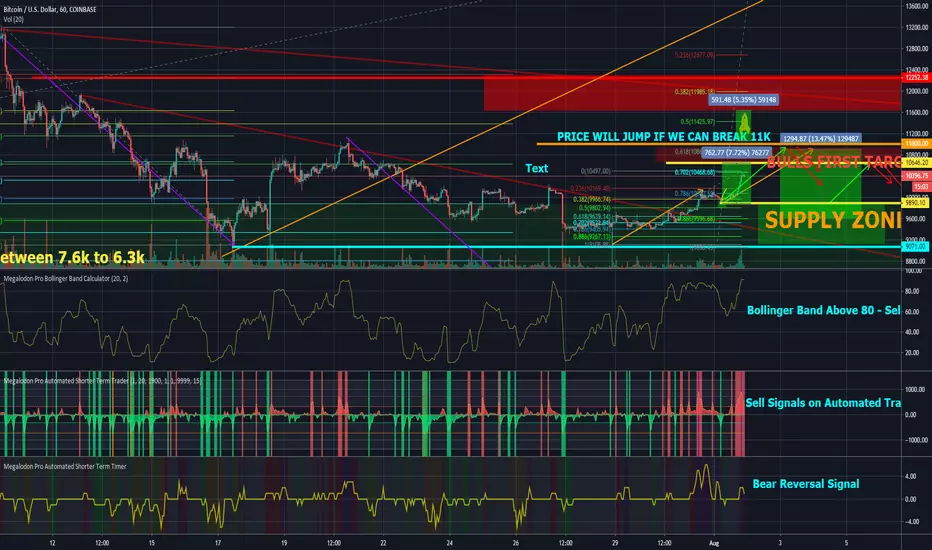The width and height of the screenshot is (932, 550).
Task: Select the red 'BULLS FIRST TARG' annotation
Action: click(x=834, y=162)
